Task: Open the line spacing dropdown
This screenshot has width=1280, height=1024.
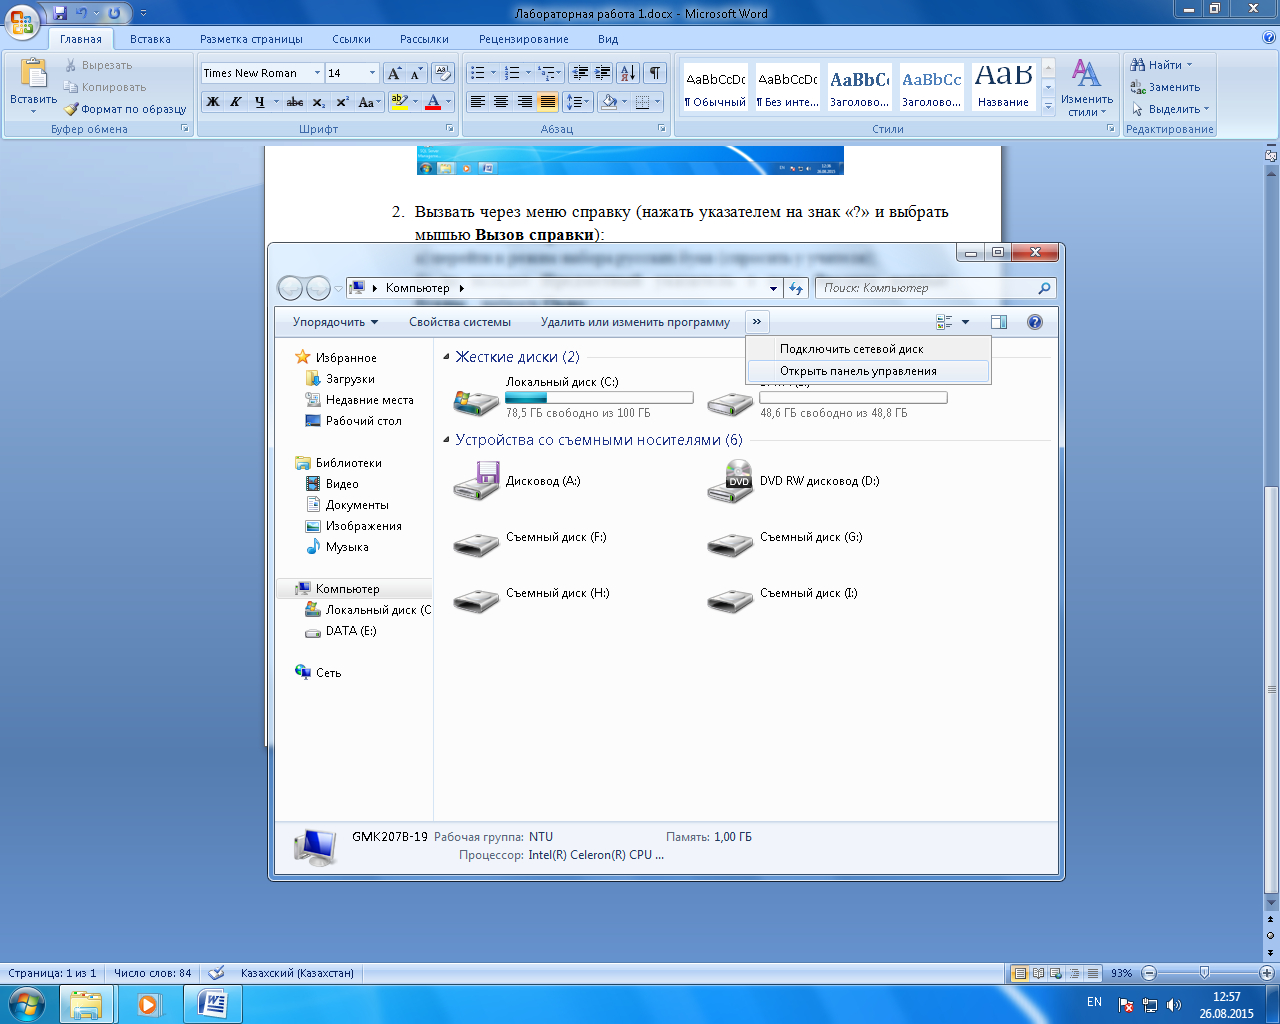Action: click(x=577, y=102)
